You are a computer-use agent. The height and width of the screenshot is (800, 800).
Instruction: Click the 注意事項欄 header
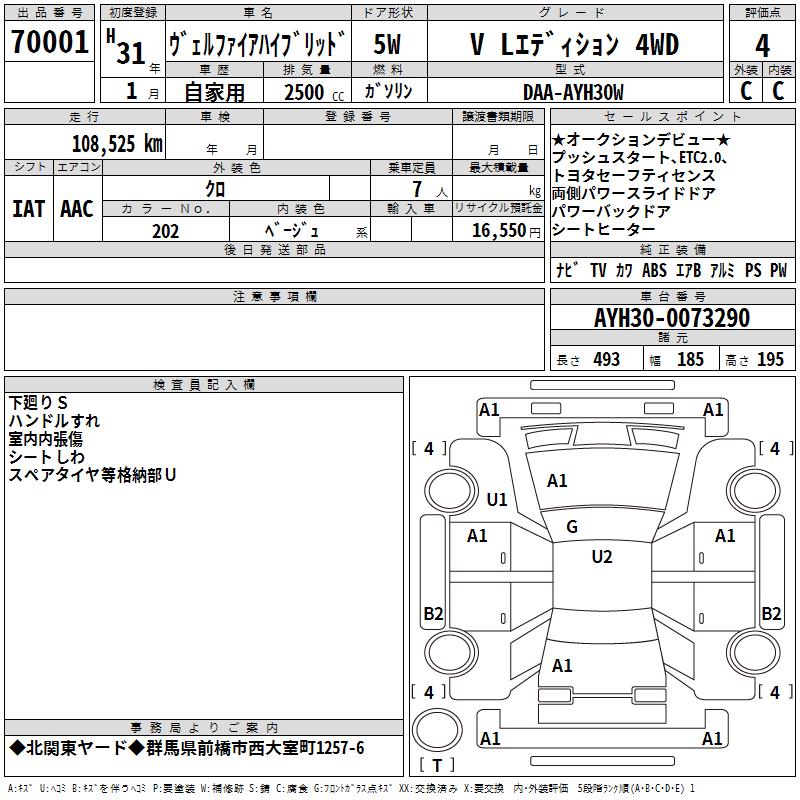tap(274, 296)
